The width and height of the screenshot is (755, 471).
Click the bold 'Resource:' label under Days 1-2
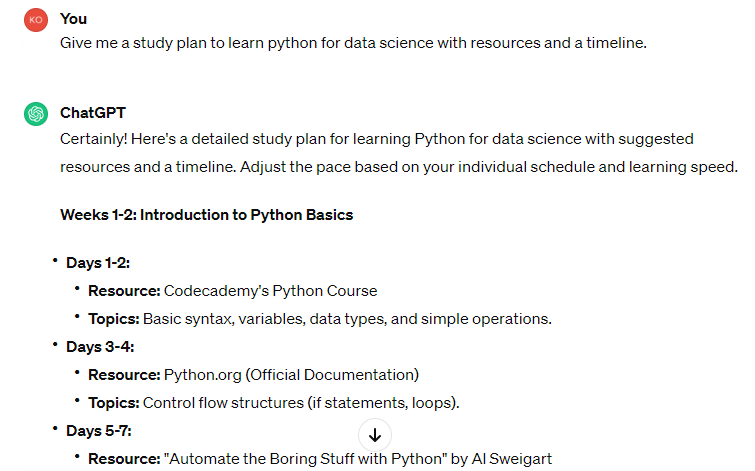pos(124,291)
